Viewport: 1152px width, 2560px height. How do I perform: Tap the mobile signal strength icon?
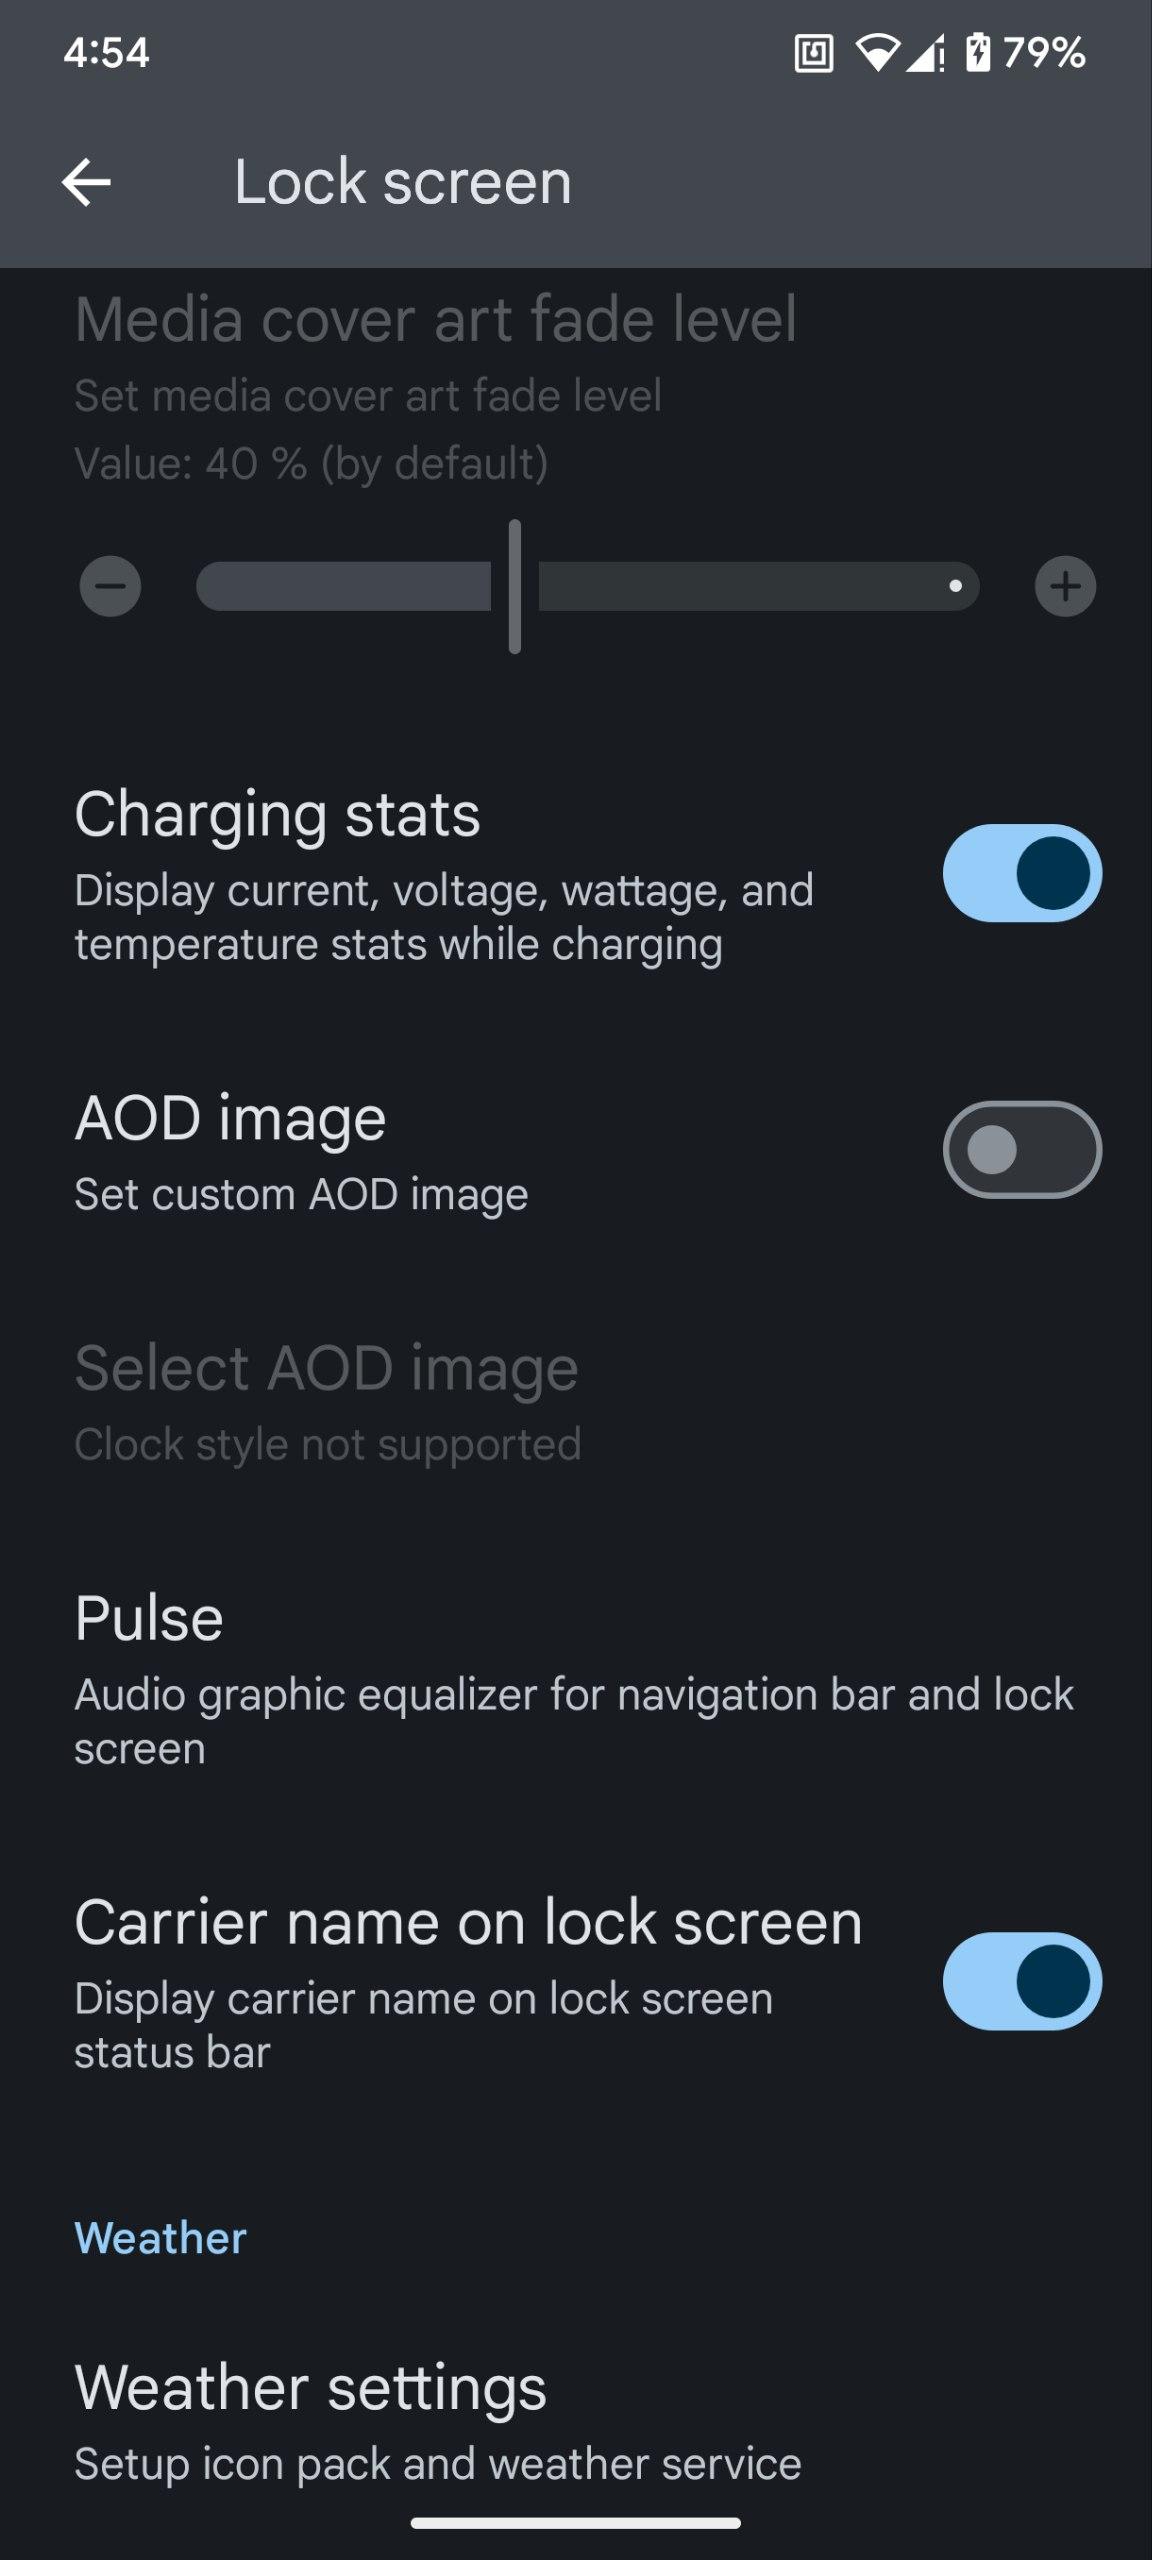(926, 53)
